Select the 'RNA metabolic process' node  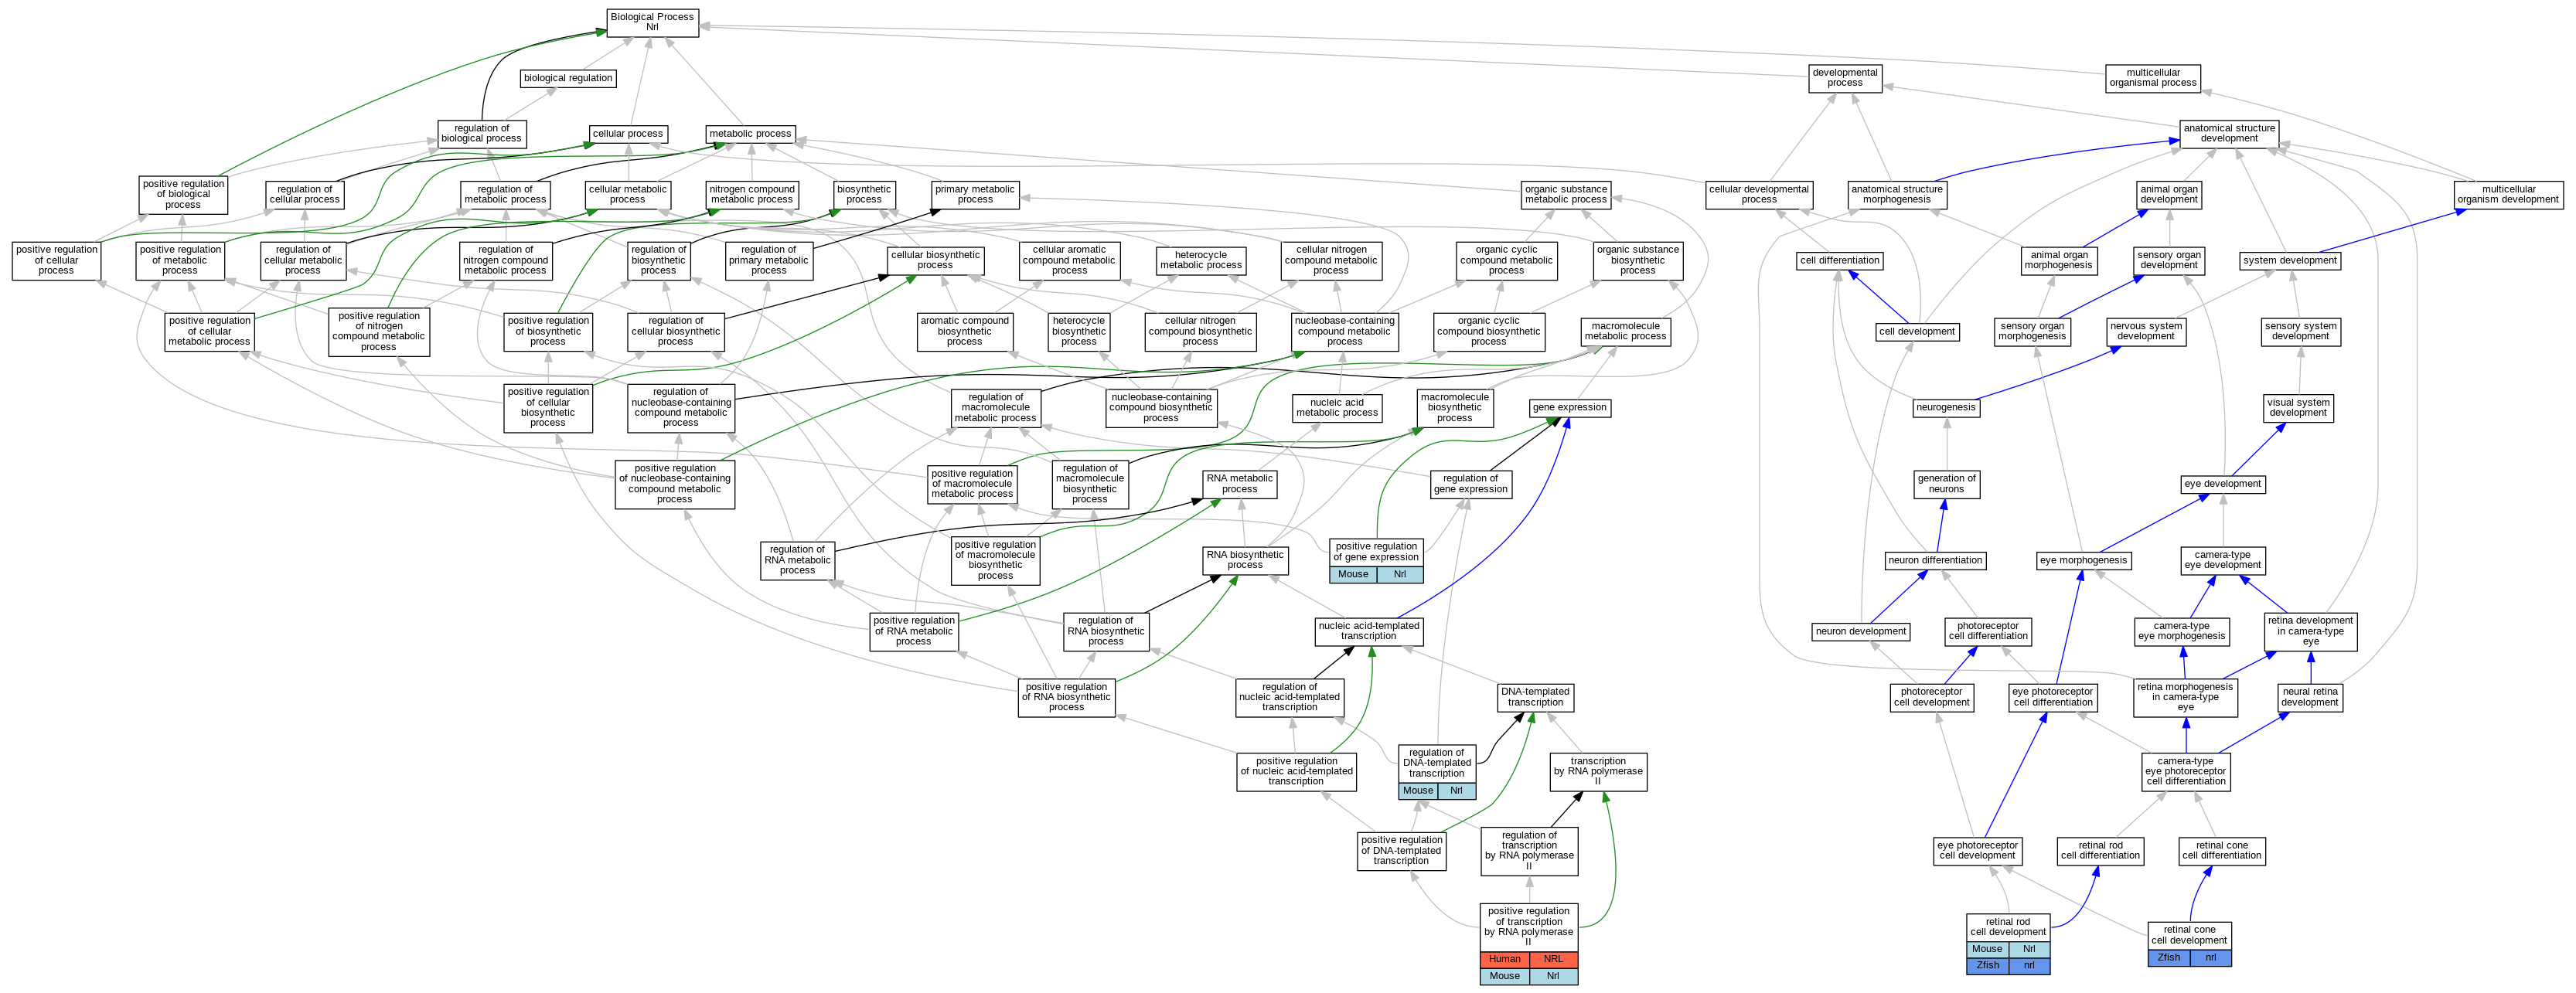1239,484
